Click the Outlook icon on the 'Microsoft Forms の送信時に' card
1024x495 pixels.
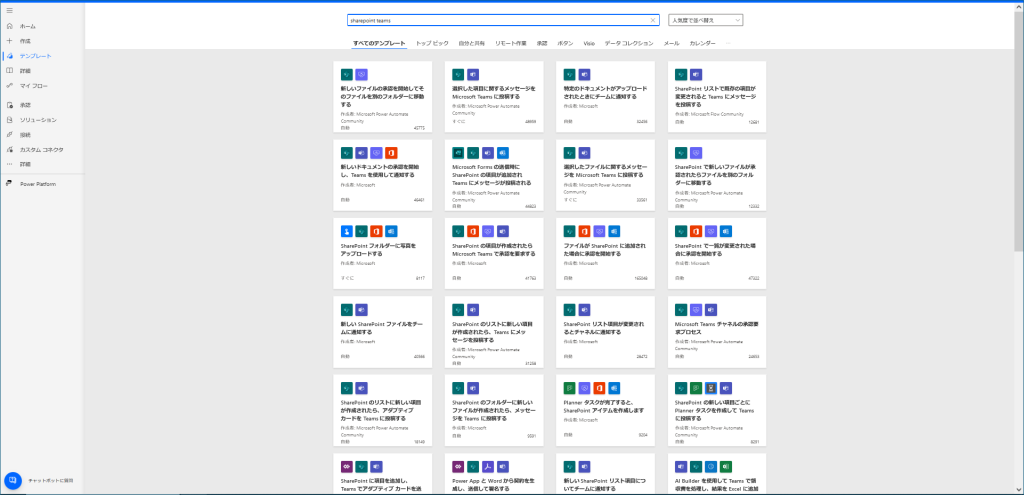(502, 153)
